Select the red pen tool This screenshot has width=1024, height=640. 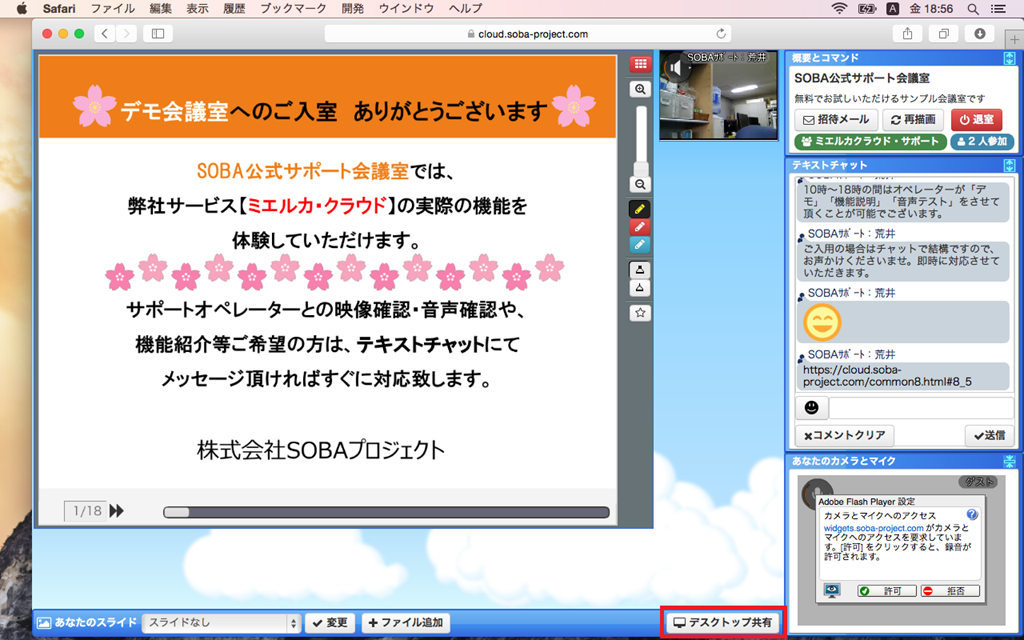point(639,227)
